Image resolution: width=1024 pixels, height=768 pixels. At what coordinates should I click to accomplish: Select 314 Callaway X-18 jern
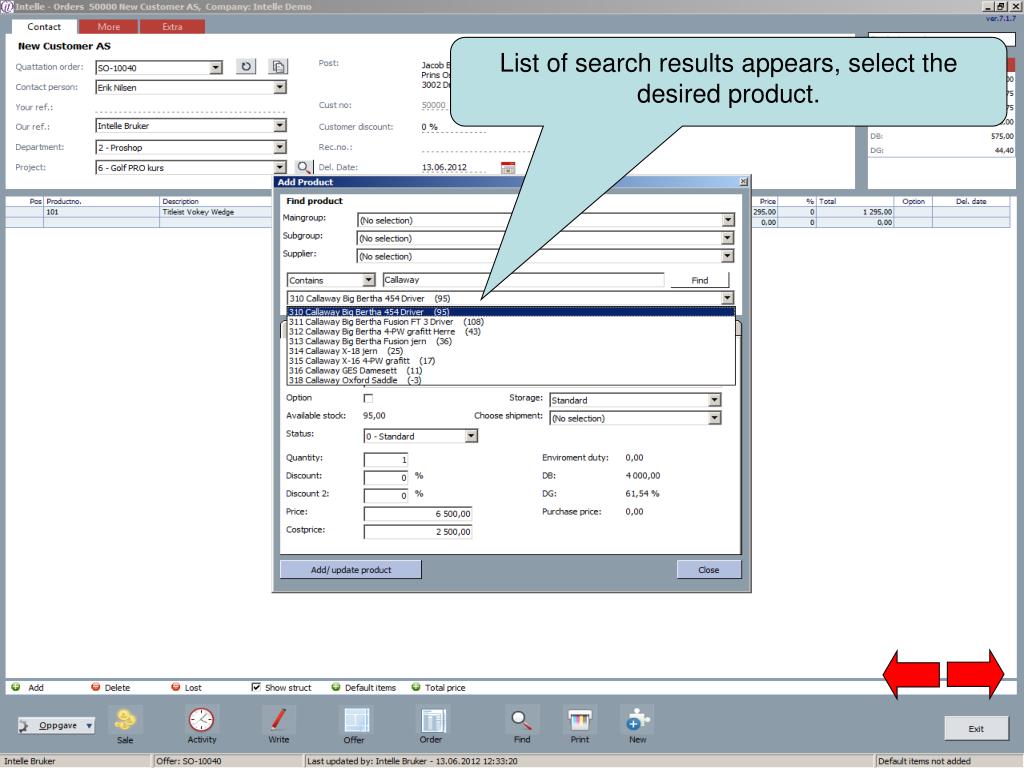(x=511, y=351)
